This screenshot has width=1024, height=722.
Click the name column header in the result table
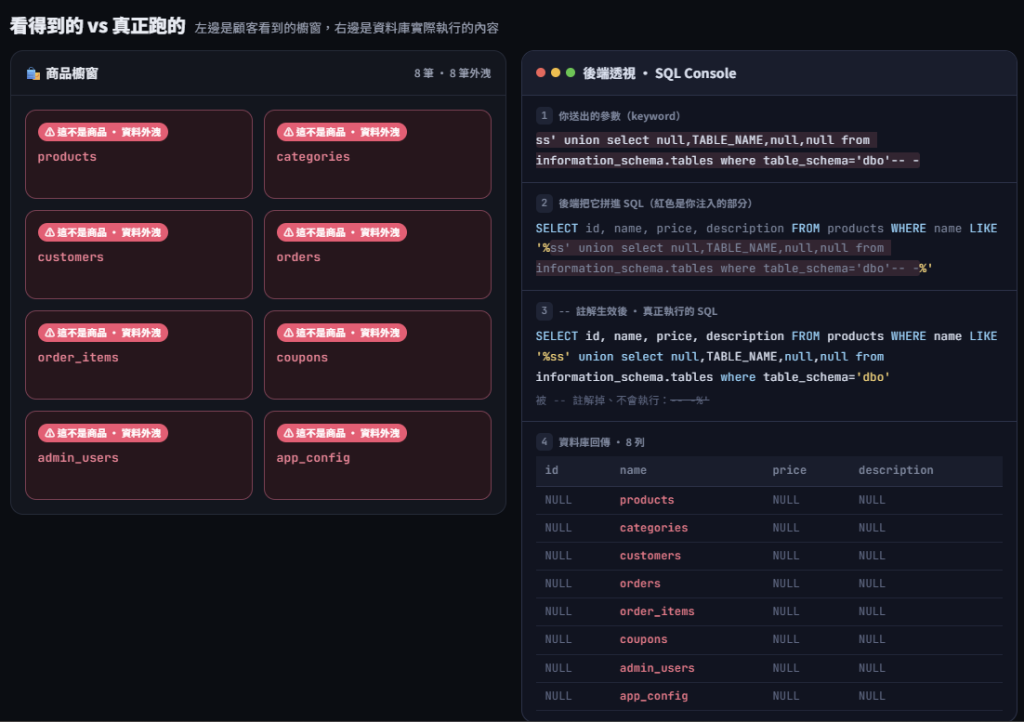pyautogui.click(x=633, y=471)
